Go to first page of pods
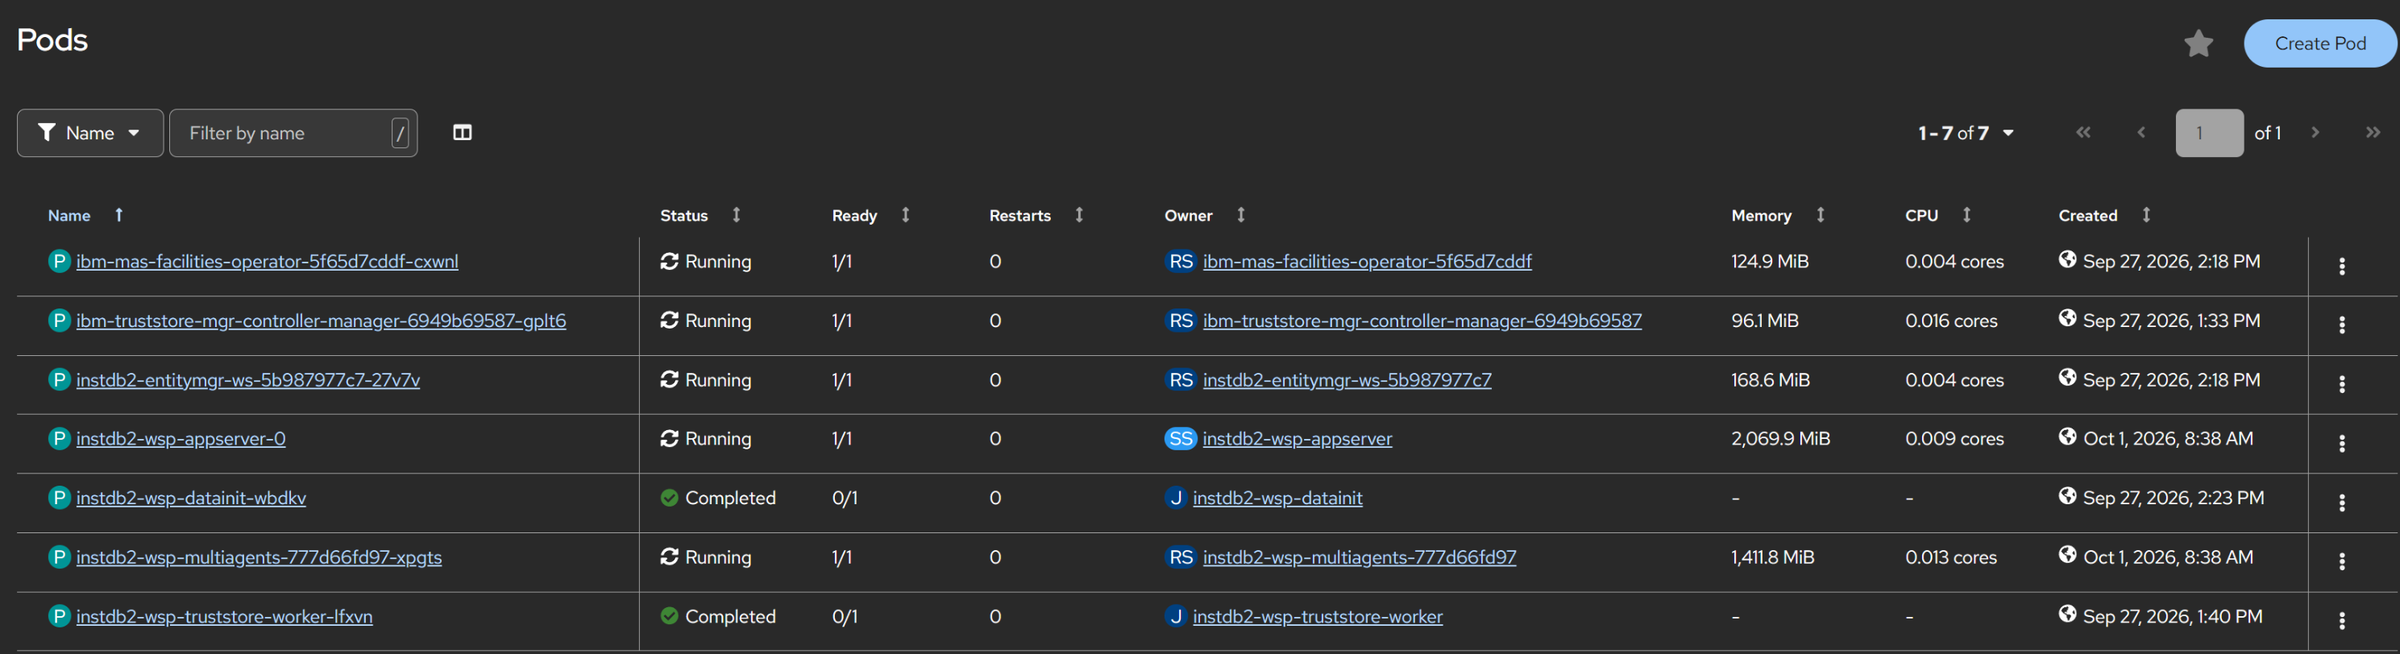2400x654 pixels. tap(2083, 132)
